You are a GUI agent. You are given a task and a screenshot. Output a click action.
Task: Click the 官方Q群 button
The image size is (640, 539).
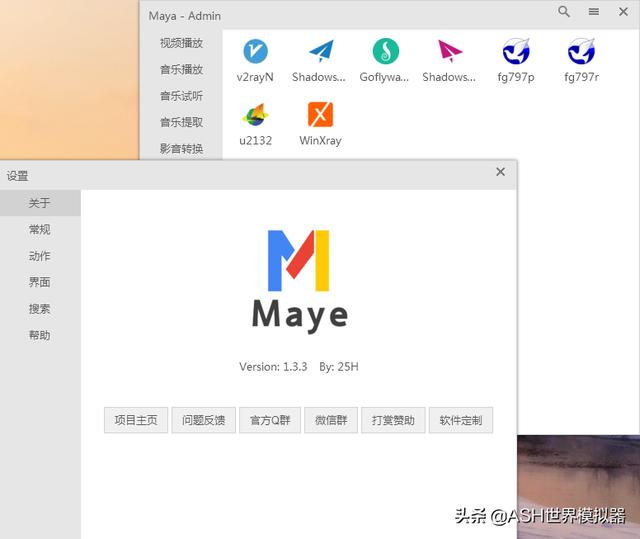point(270,420)
